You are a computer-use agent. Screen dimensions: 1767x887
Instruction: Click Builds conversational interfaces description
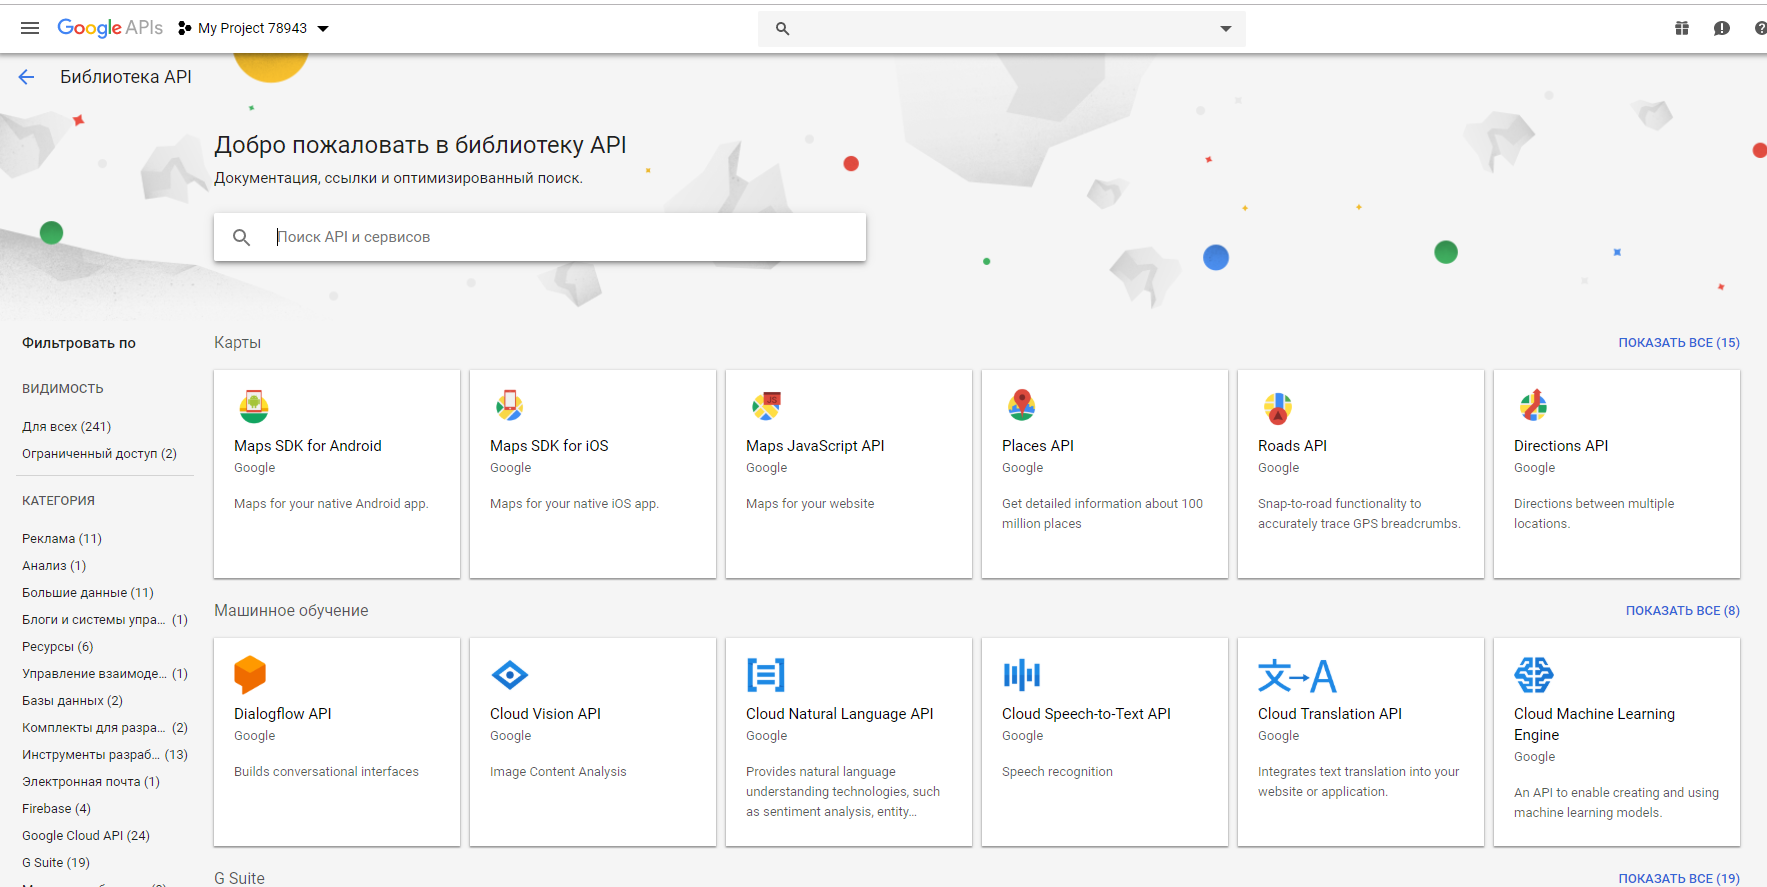coord(326,772)
